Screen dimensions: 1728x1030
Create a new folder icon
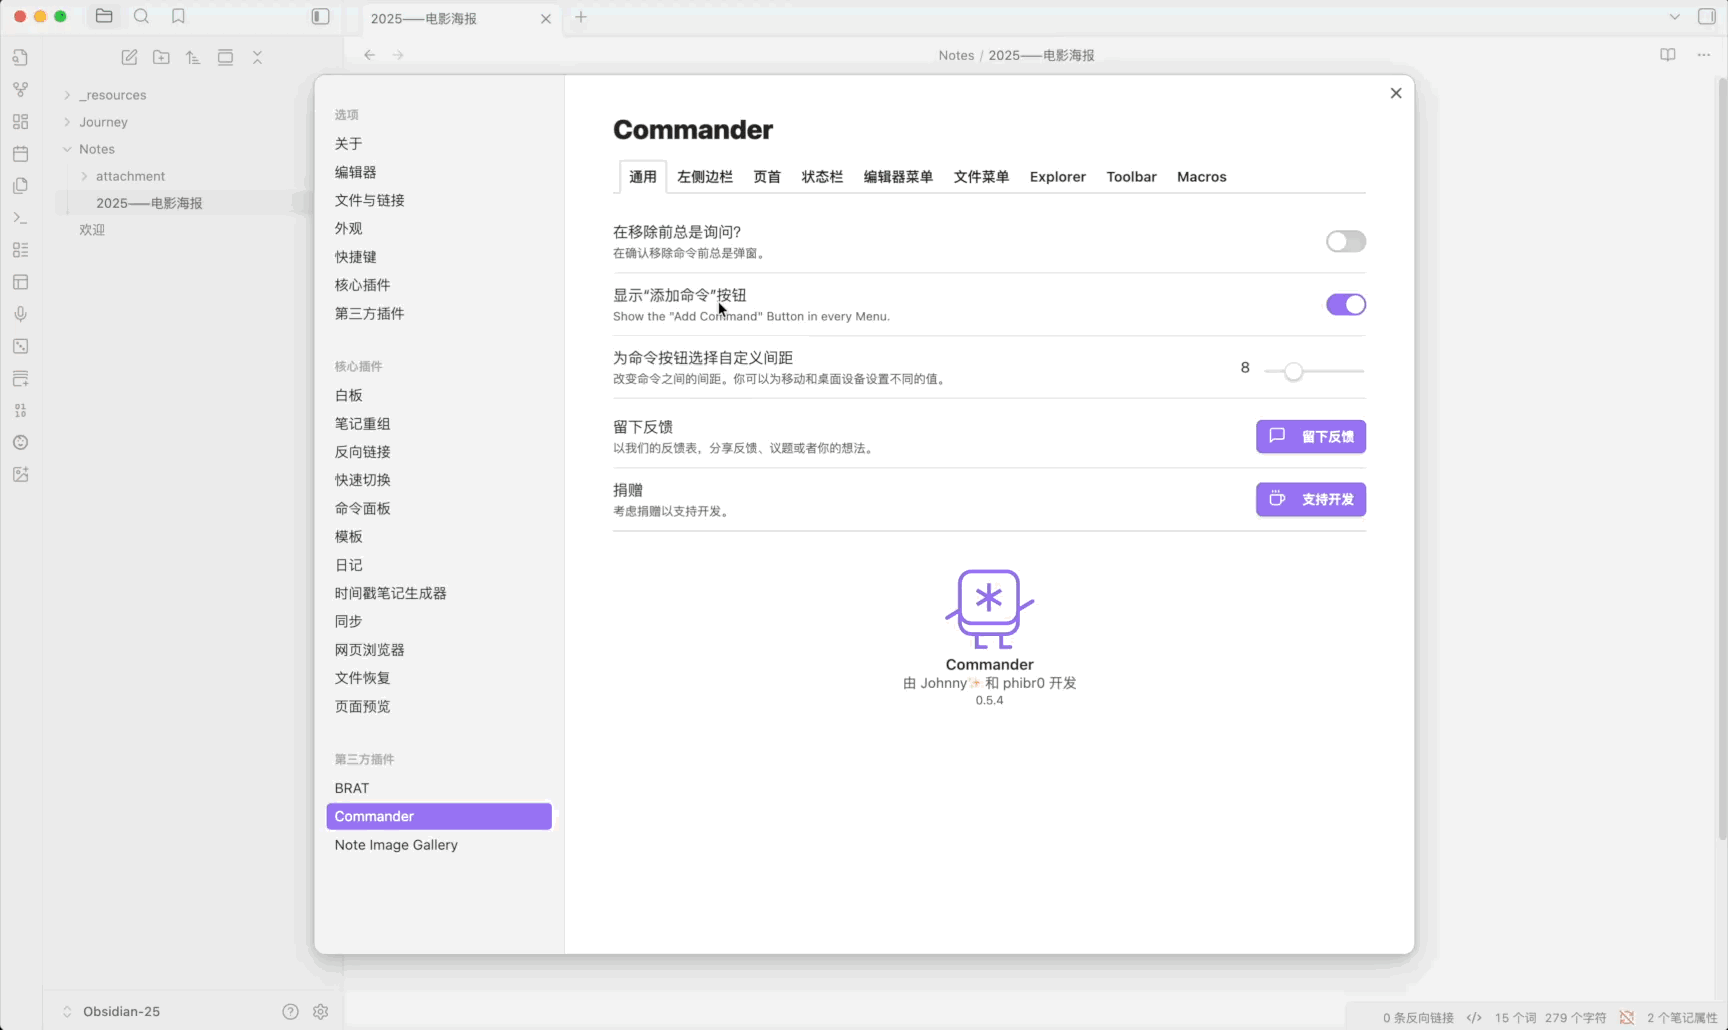click(x=161, y=57)
